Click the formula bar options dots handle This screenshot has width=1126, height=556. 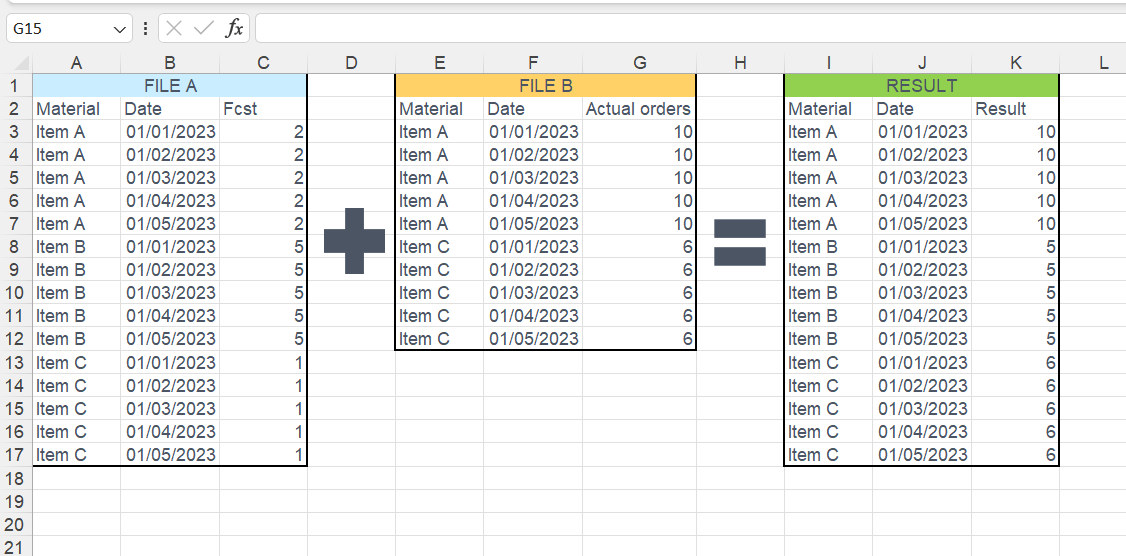point(146,29)
